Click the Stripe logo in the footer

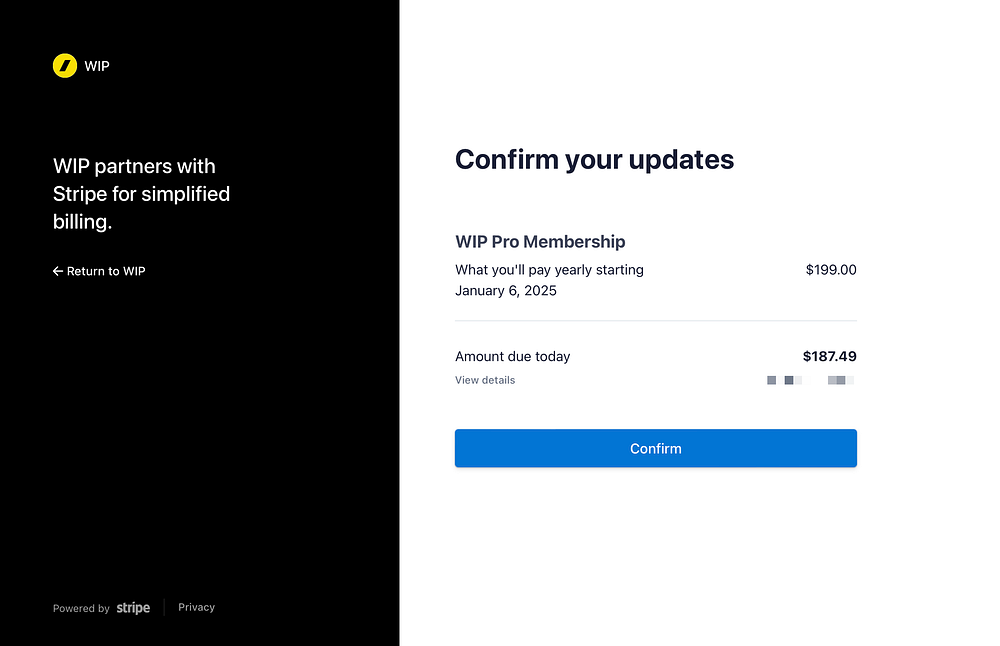point(133,608)
